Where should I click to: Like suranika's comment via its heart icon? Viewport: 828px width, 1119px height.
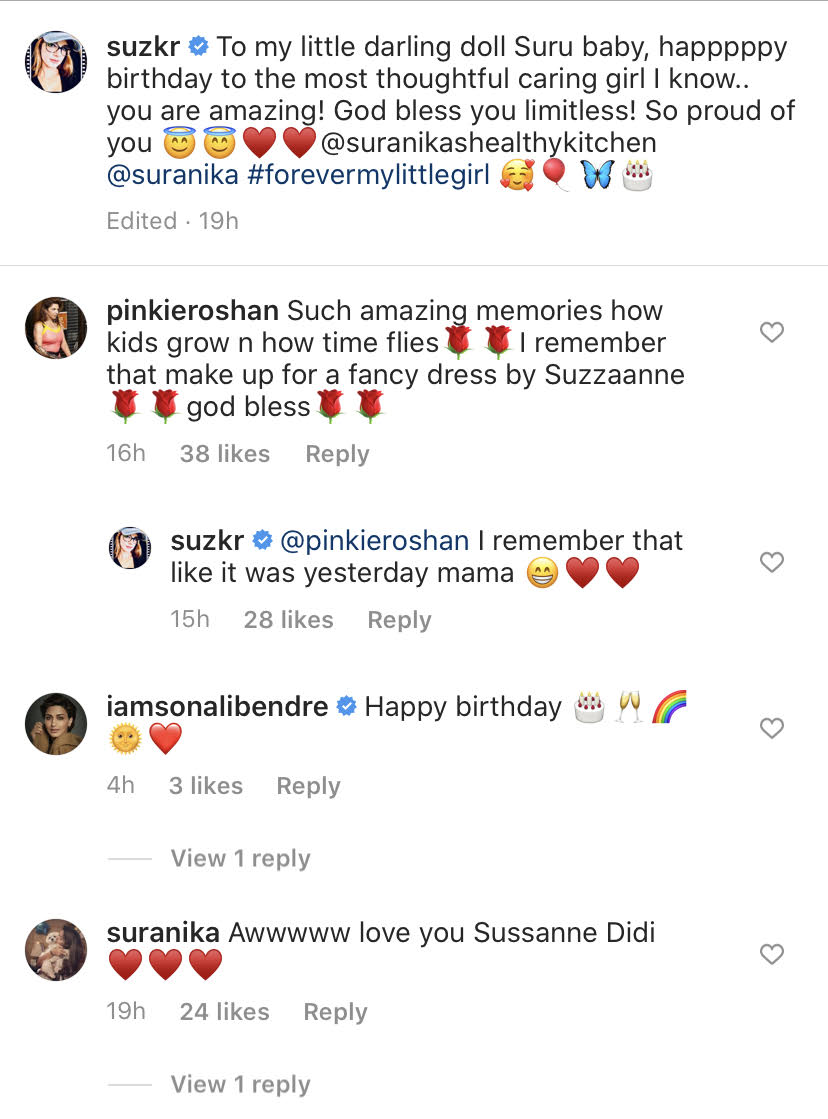coord(771,954)
